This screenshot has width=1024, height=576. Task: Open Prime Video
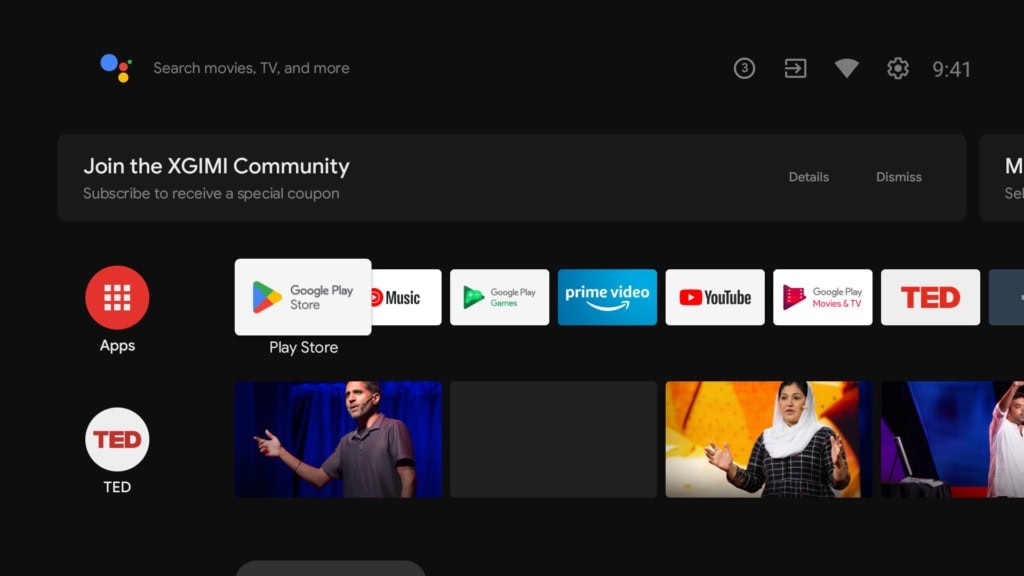pos(607,297)
